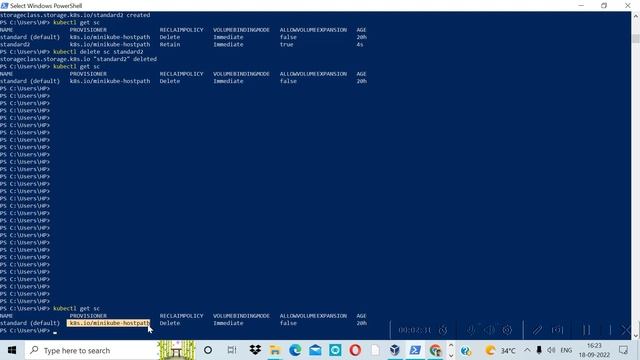Open the recorder settings gear
The height and width of the screenshot is (360, 640).
507,330
